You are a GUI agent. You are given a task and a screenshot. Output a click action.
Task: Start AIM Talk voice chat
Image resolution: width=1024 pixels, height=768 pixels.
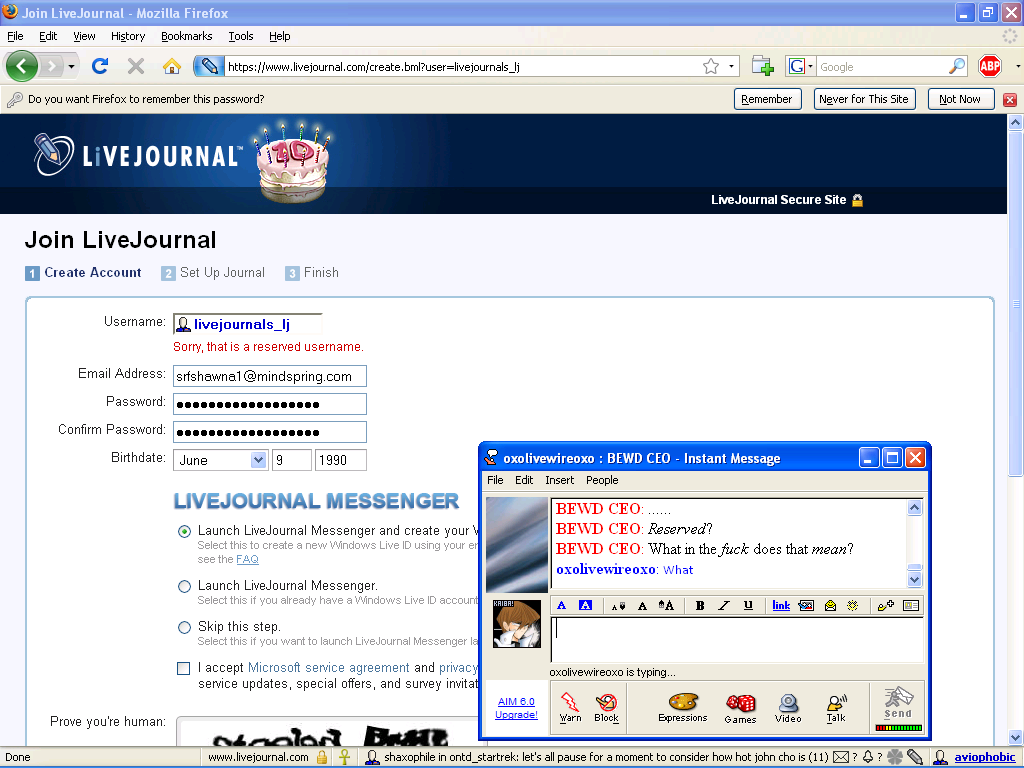coord(836,708)
